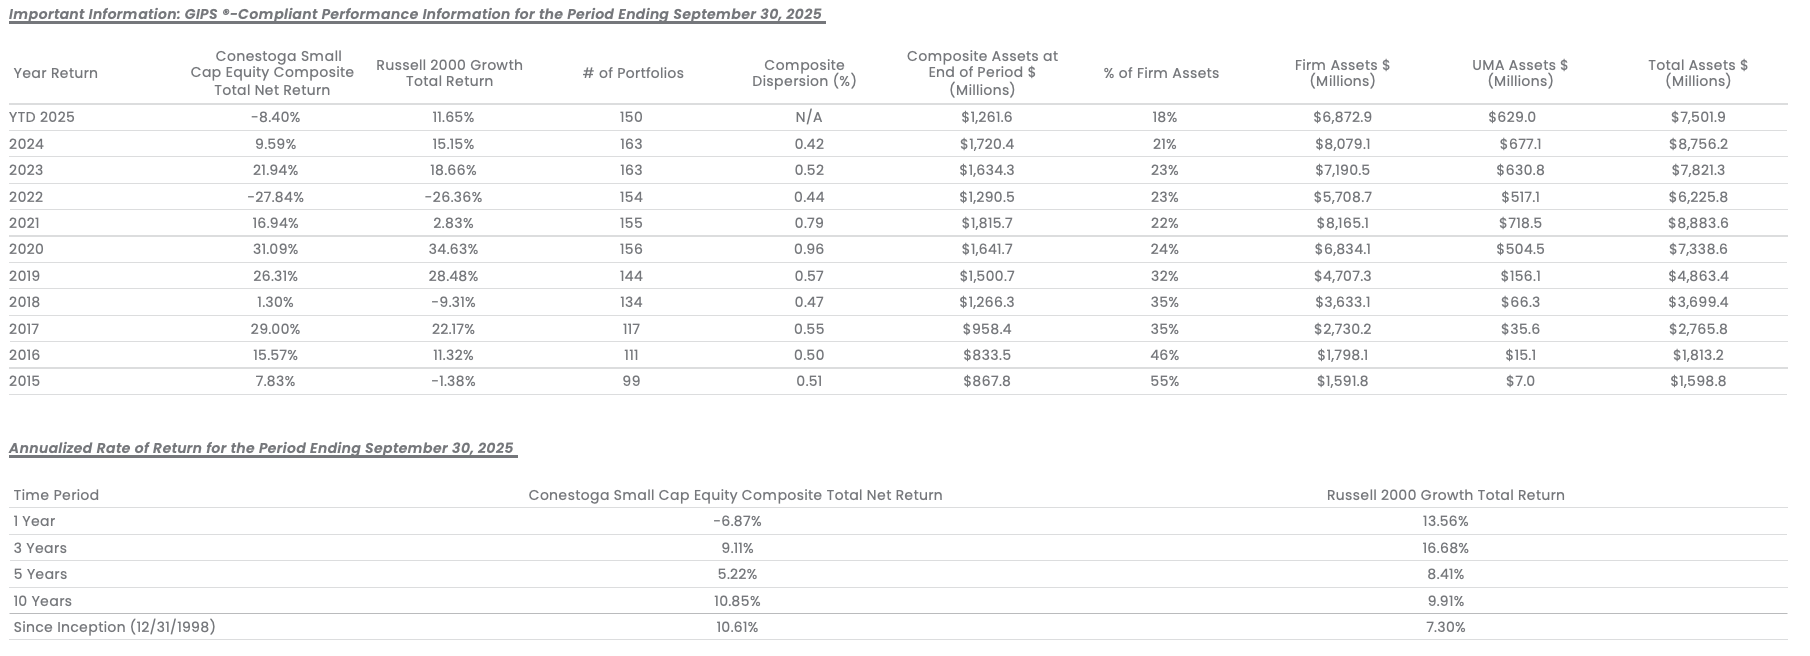Click the N/A composite dispersion cell
Viewport: 1810px width, 656px height.
pos(808,117)
